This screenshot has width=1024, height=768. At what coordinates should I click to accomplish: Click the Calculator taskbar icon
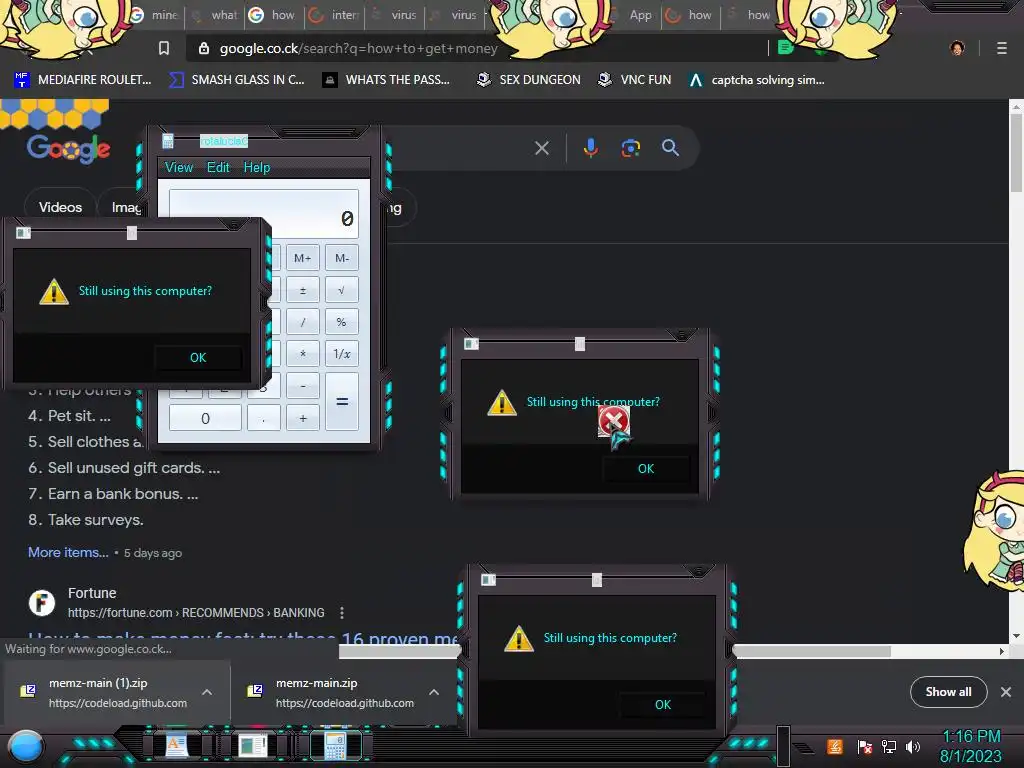pos(335,745)
